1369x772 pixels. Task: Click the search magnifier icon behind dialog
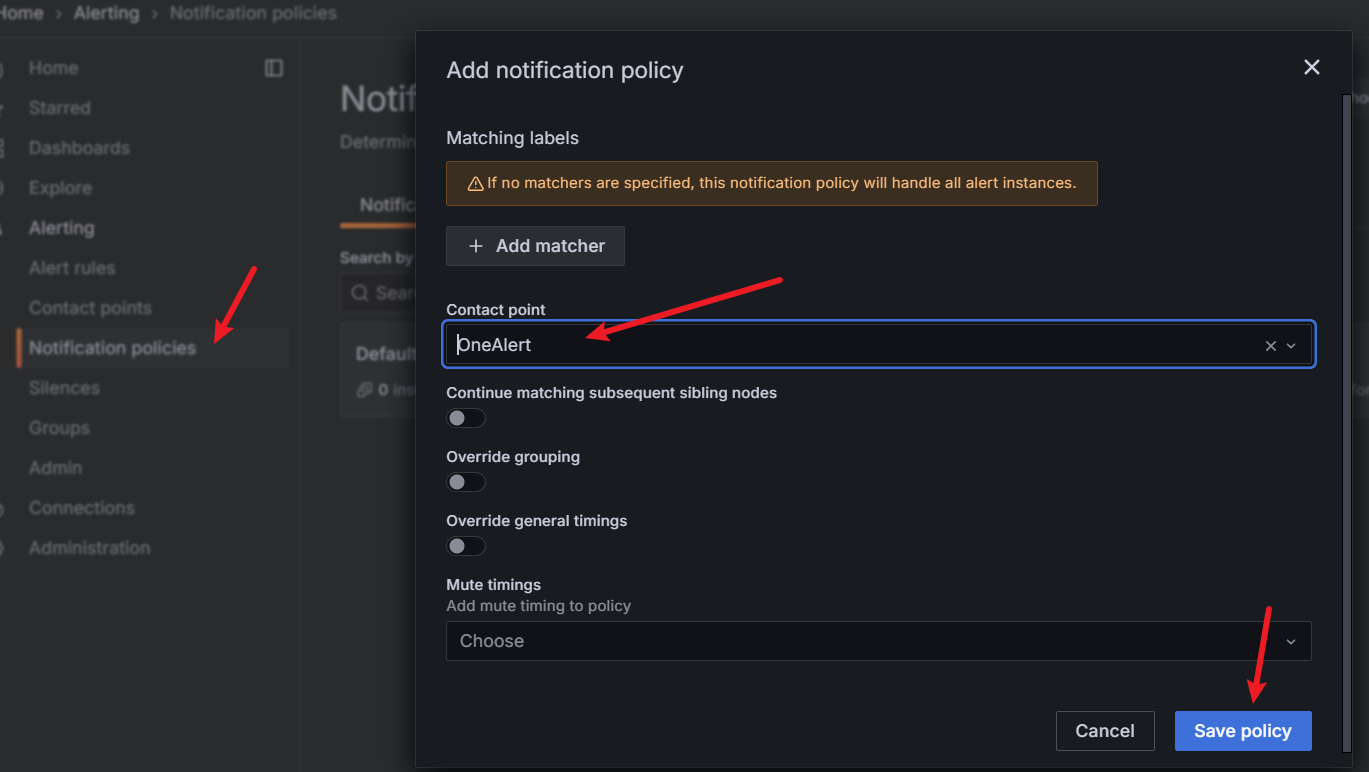pos(359,293)
